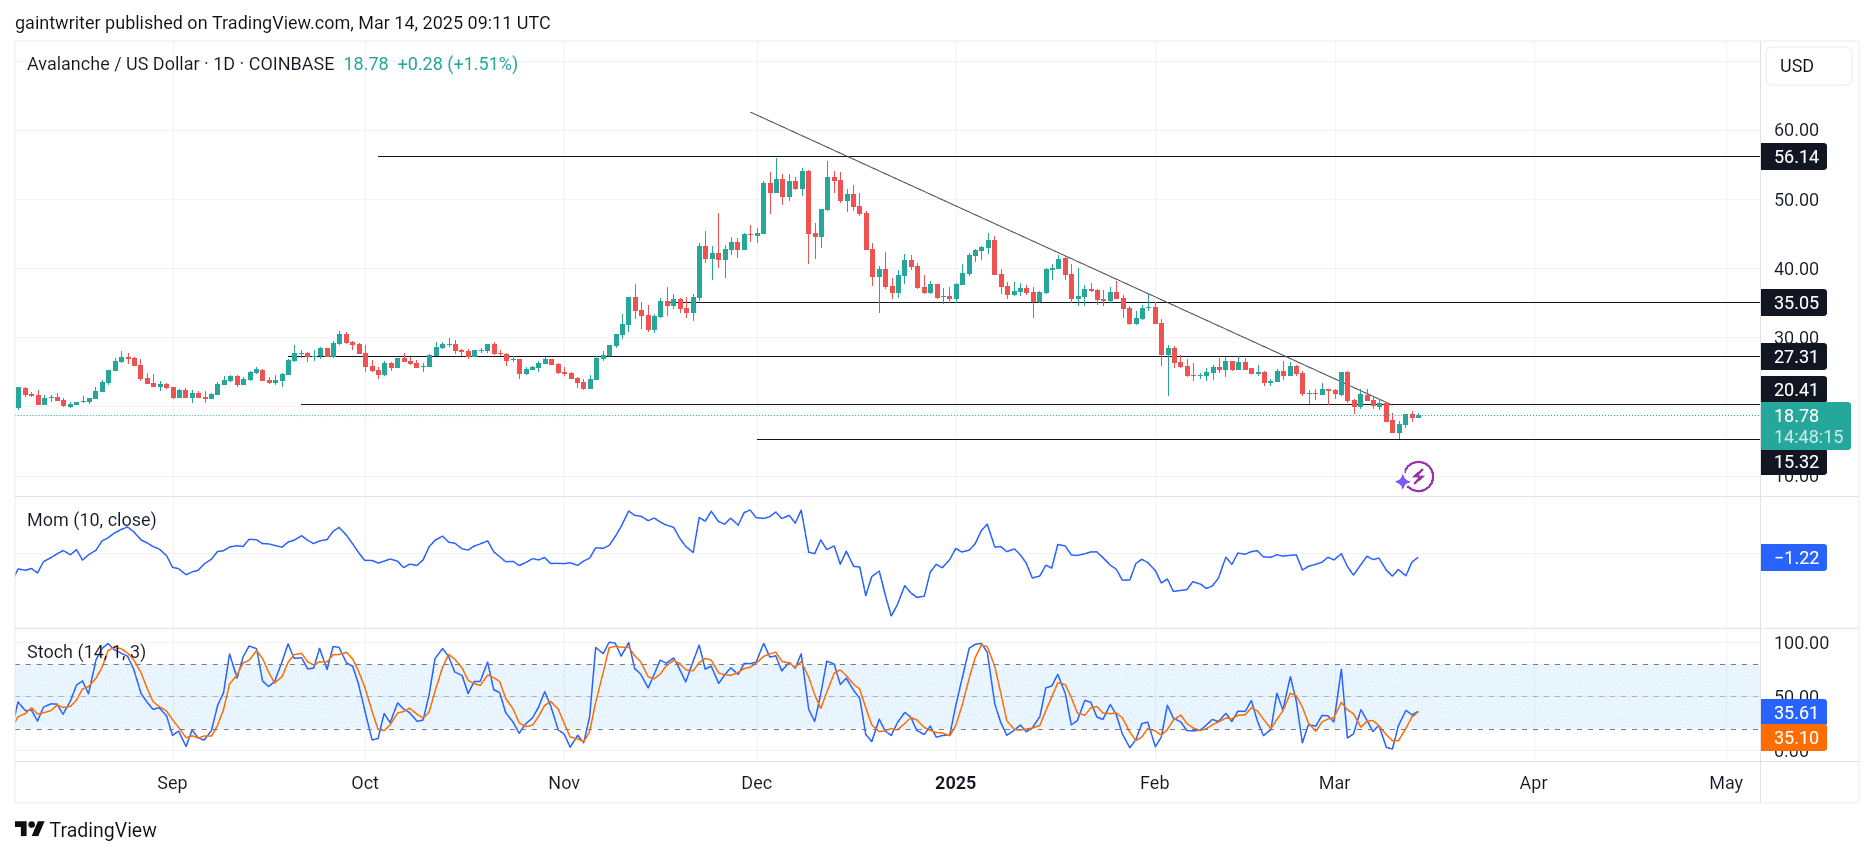Click the Momentum value -1.22 label
The height and width of the screenshot is (856, 1874).
[1794, 558]
